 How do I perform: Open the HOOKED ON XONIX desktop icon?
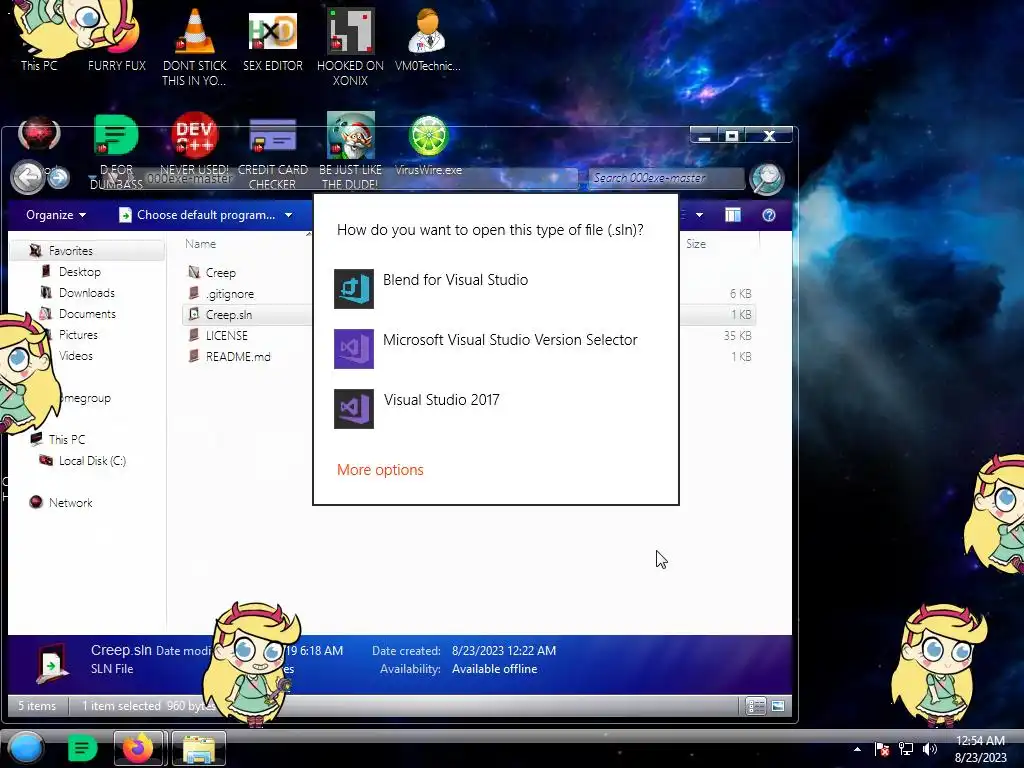coord(350,46)
